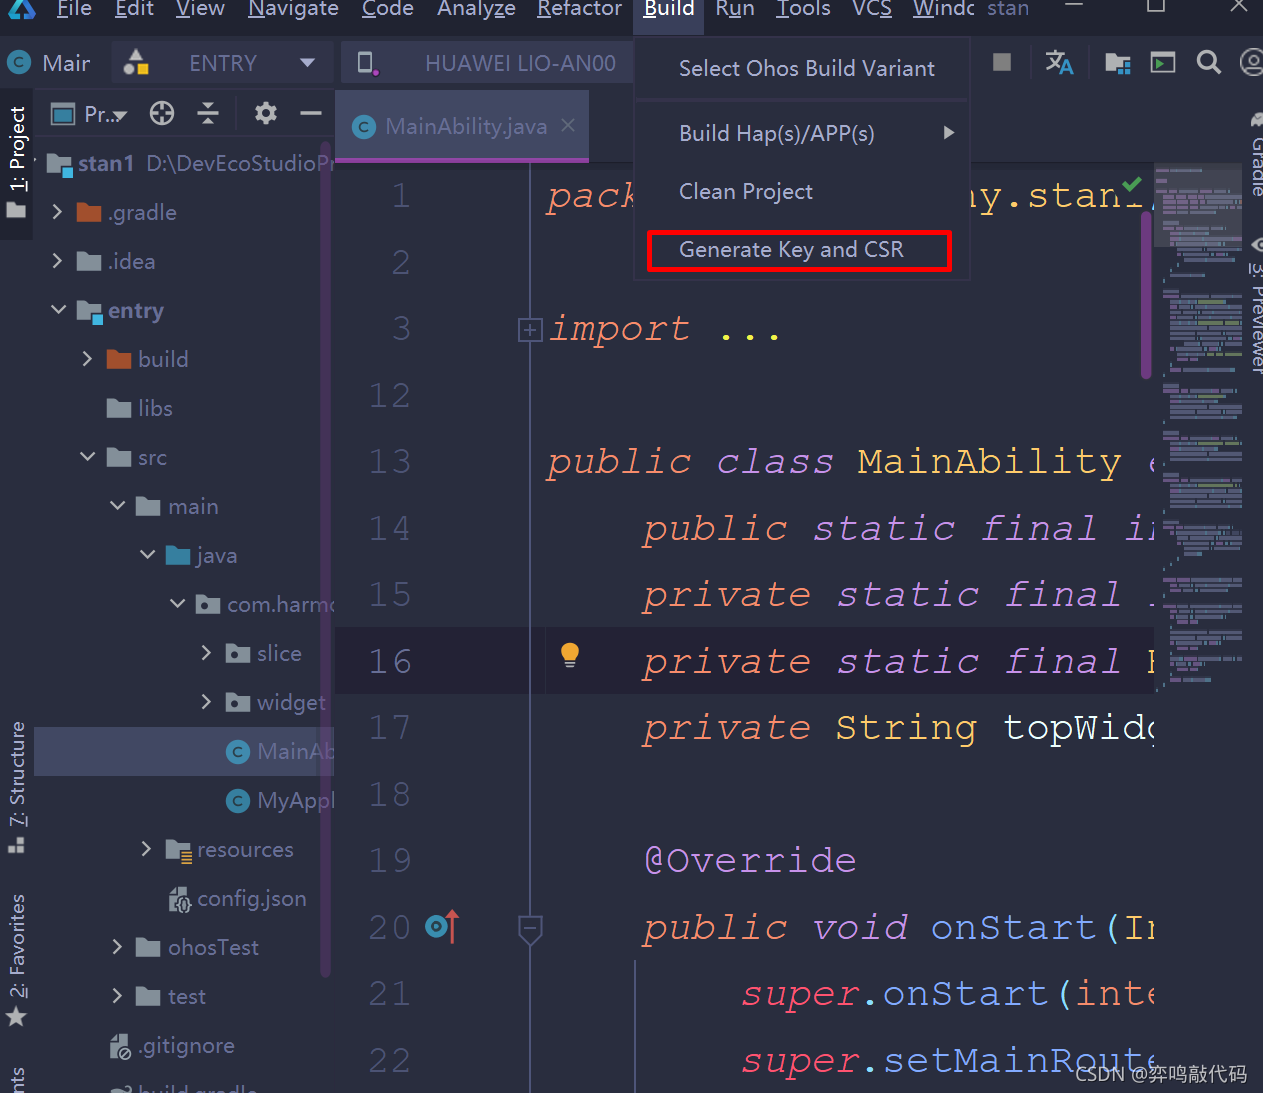Image resolution: width=1263 pixels, height=1093 pixels.
Task: Toggle the Gradle side panel
Action: 1255,155
